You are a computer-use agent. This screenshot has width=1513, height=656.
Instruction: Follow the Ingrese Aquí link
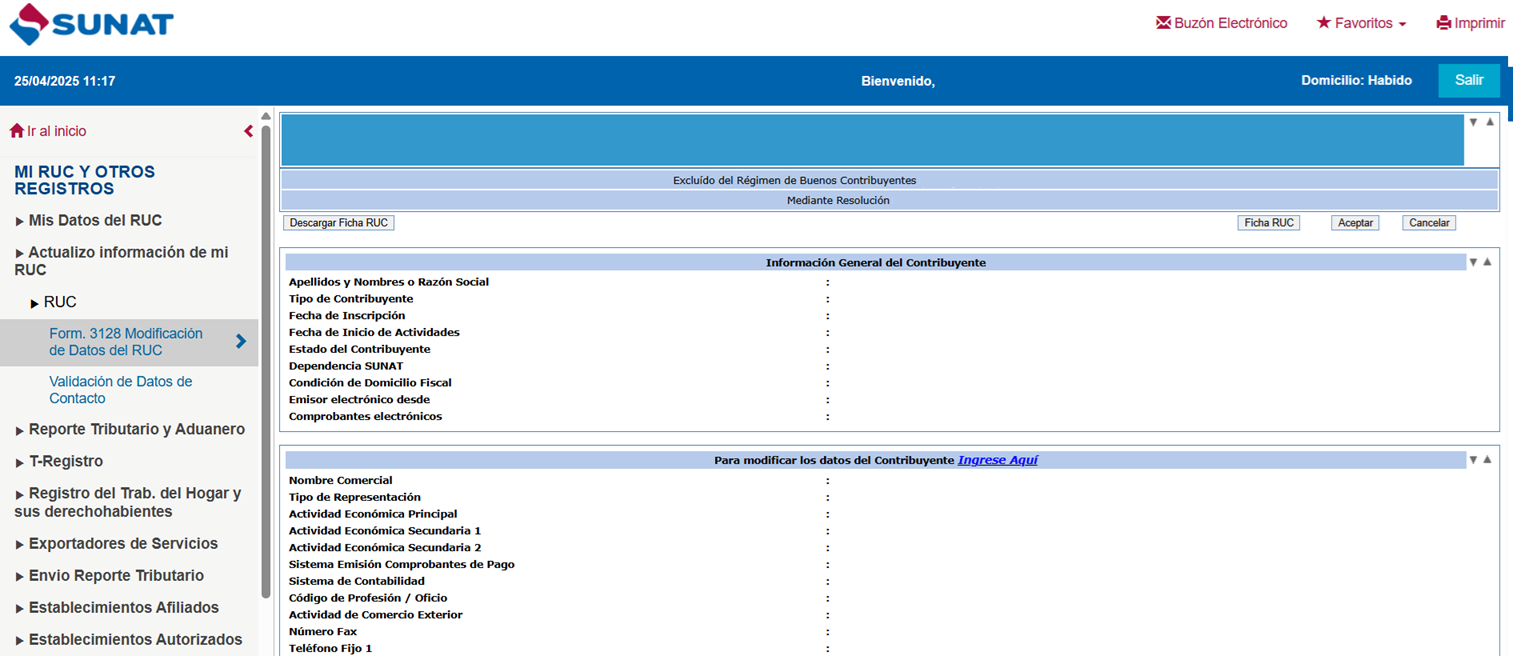pyautogui.click(x=997, y=460)
